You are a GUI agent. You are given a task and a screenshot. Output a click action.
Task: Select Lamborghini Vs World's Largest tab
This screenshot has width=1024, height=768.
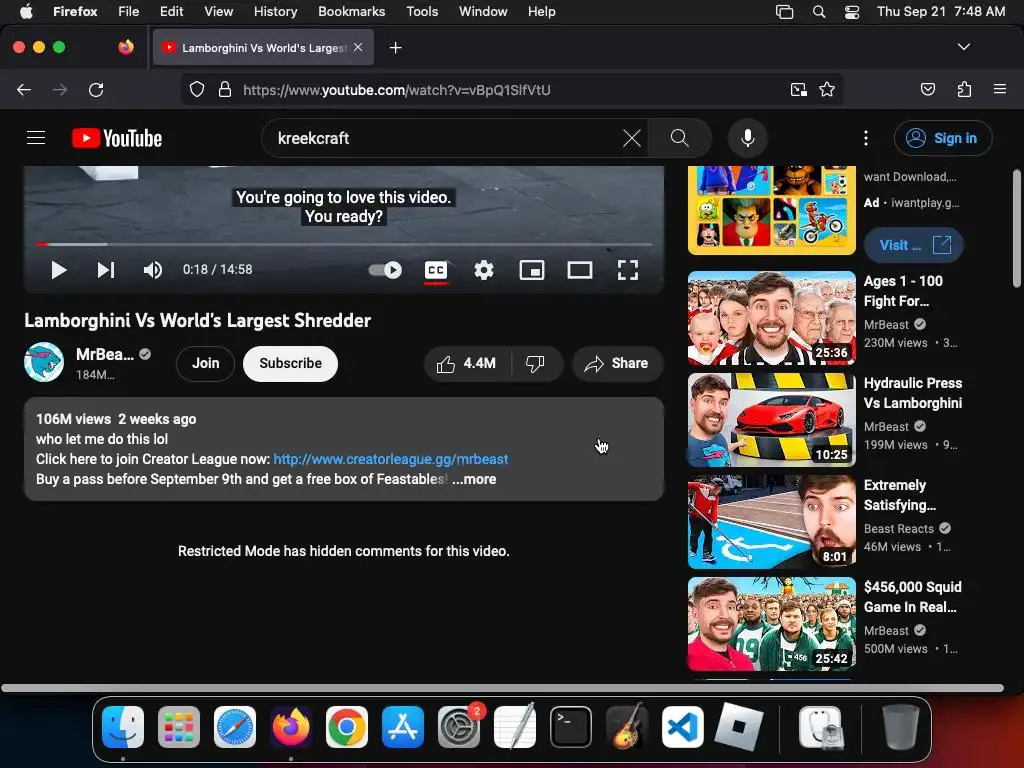click(x=263, y=48)
